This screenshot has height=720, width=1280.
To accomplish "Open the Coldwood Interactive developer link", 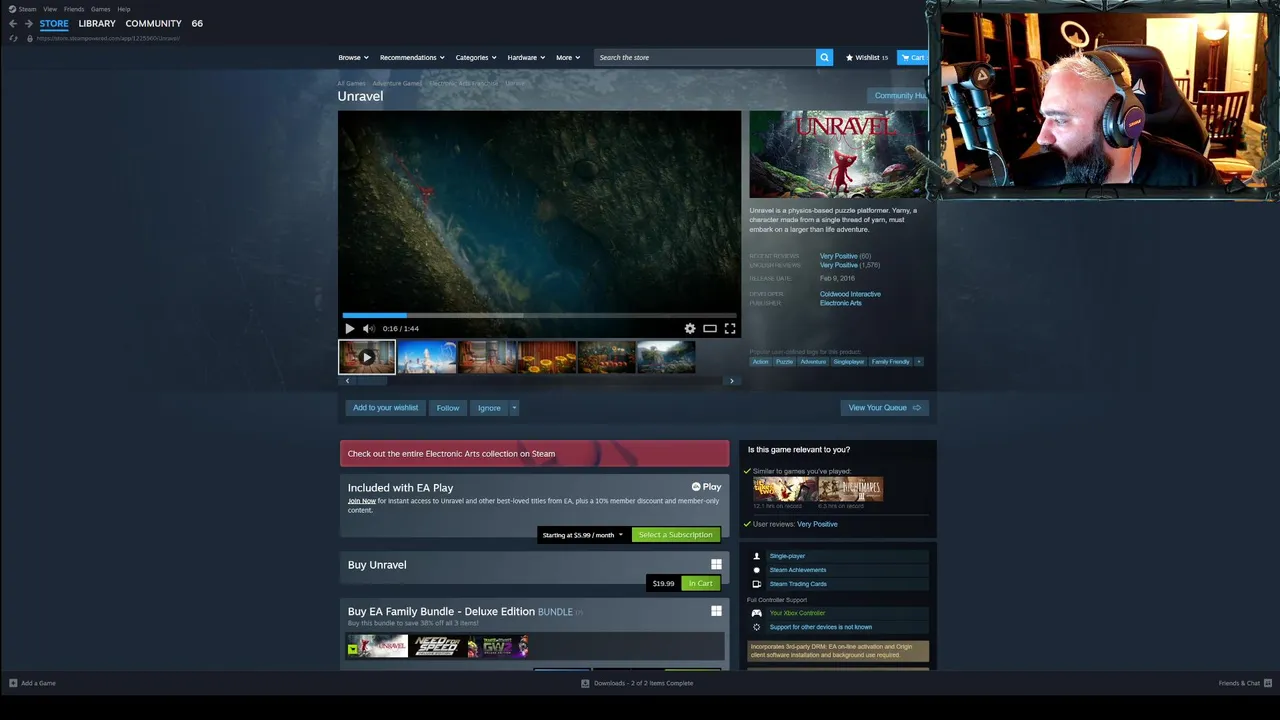I will (x=850, y=294).
